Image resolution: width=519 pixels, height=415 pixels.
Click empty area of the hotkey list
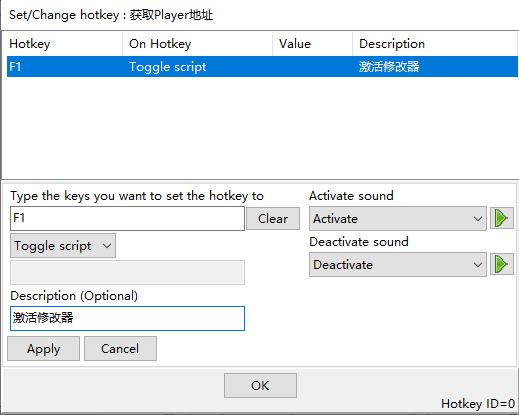click(260, 128)
